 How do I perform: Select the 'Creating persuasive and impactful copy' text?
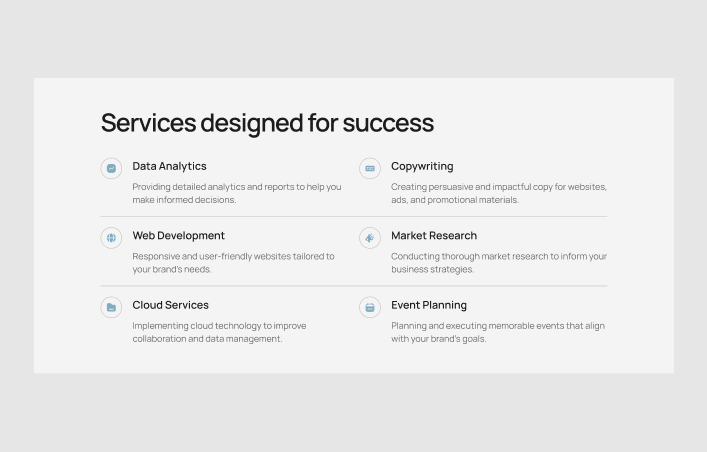[498, 193]
